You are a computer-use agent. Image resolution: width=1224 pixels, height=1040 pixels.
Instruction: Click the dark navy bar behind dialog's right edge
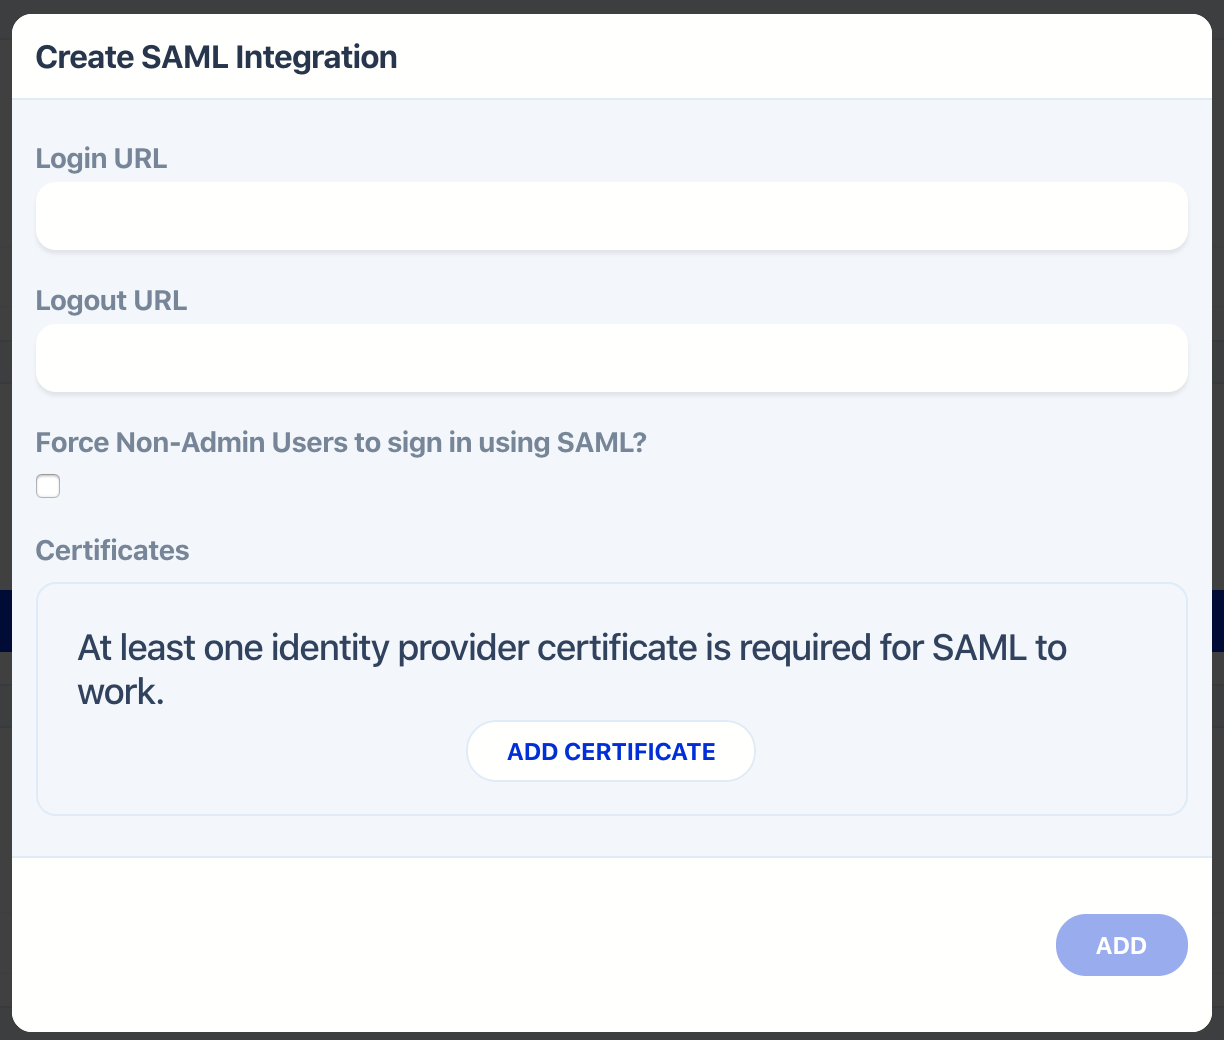[x=1218, y=620]
